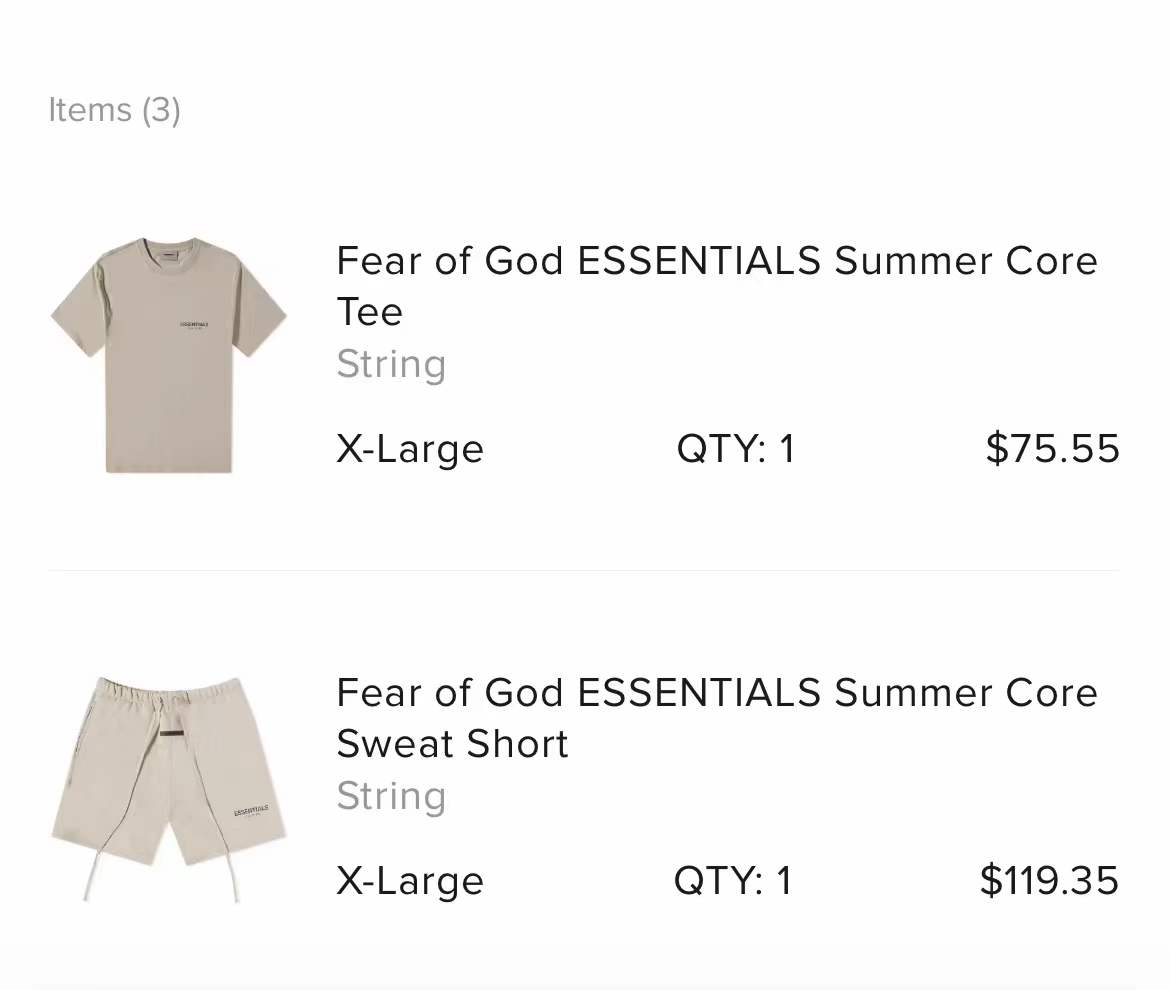Click the divider line between the two items

click(x=584, y=571)
